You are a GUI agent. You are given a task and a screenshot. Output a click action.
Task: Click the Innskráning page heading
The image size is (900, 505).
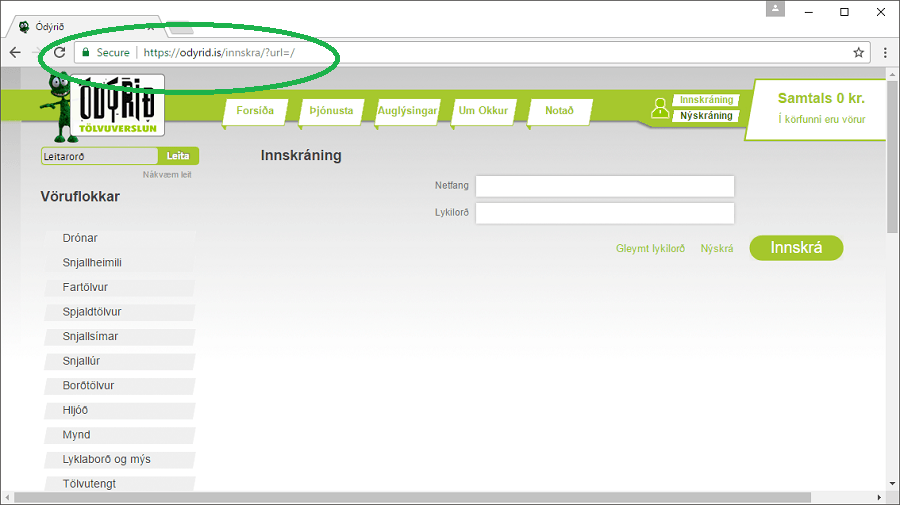point(301,156)
